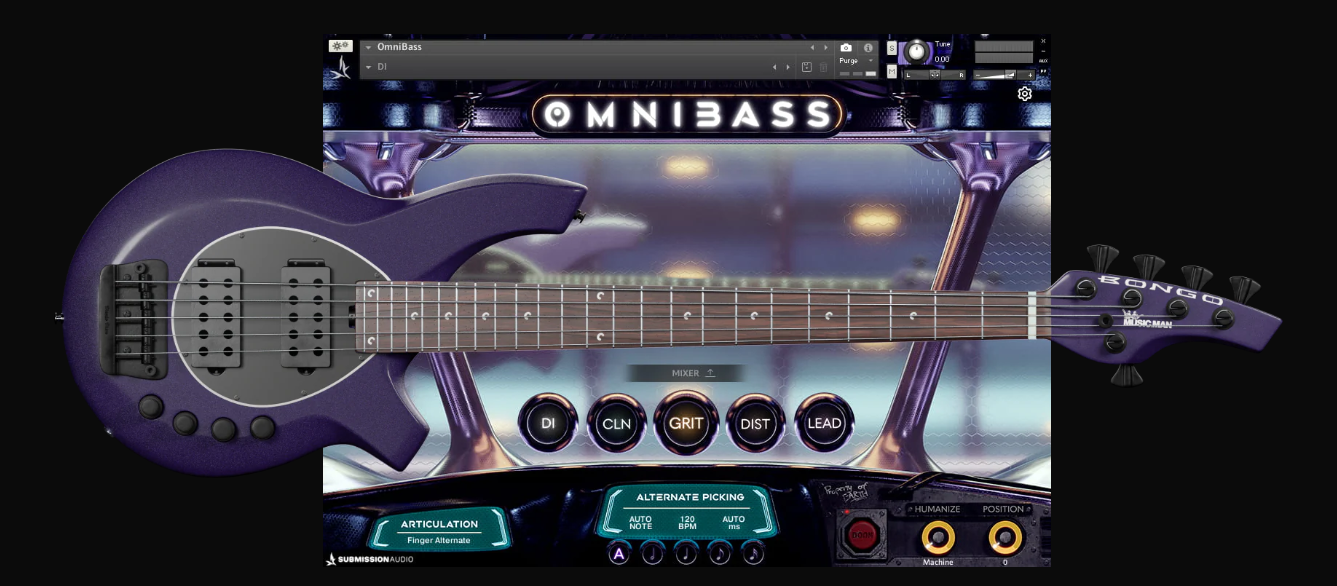1337x586 pixels.
Task: Go to next instrument next to OmniBass
Action: pyautogui.click(x=825, y=47)
